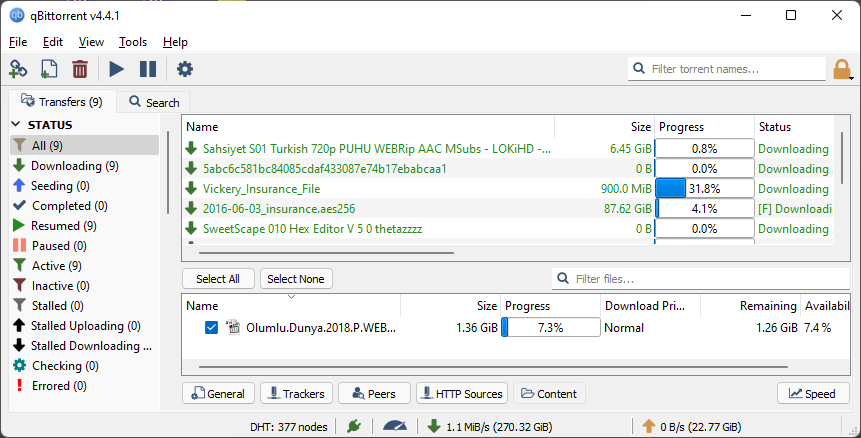
Task: Click the Add Torrent Link icon
Action: pos(18,69)
